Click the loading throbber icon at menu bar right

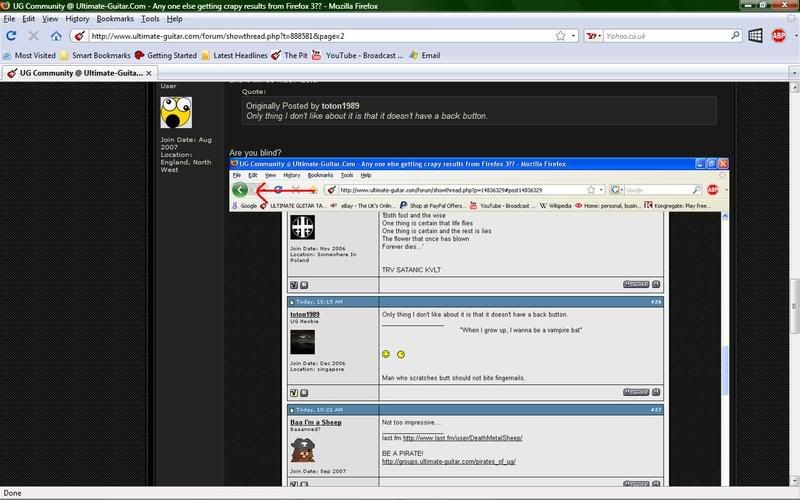(791, 19)
